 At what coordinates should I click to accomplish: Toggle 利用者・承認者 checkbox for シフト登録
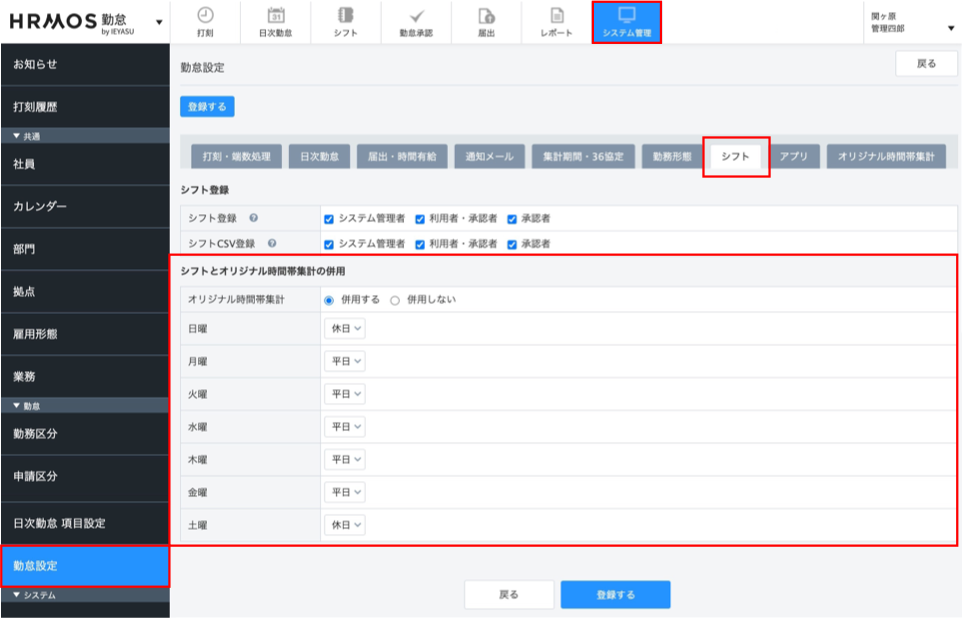coord(420,219)
